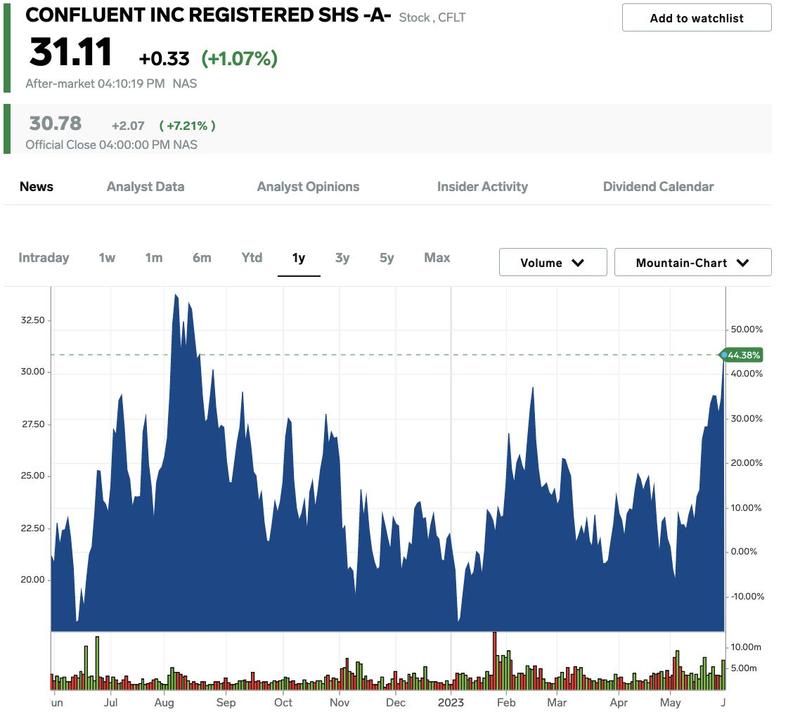The height and width of the screenshot is (728, 800).
Task: Go to the Dividend Calendar tab
Action: coord(658,187)
